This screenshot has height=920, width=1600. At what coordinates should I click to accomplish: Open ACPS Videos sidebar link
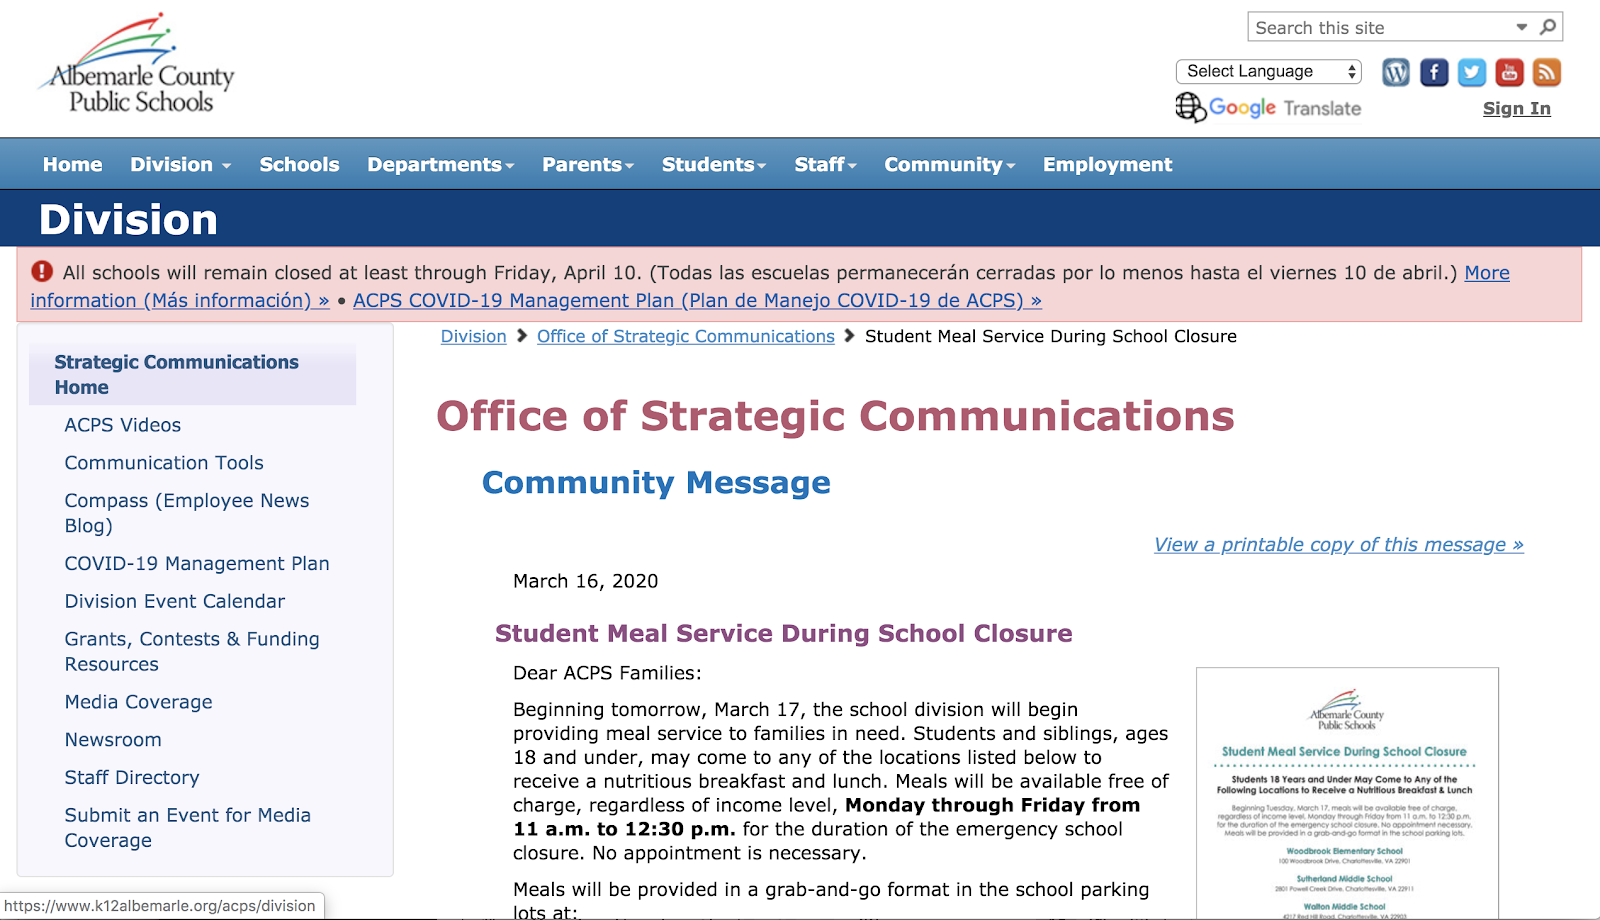[123, 425]
